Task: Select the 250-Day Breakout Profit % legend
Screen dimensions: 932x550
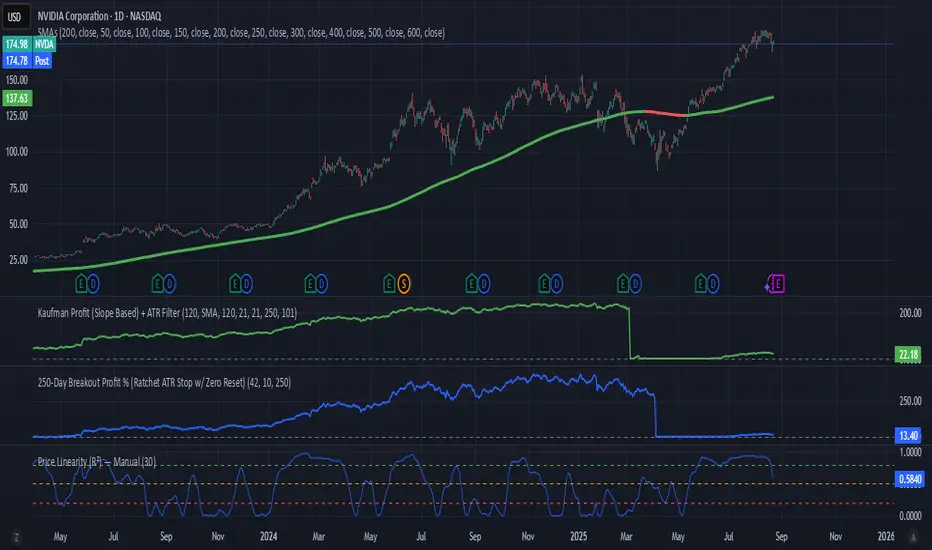Action: click(164, 382)
